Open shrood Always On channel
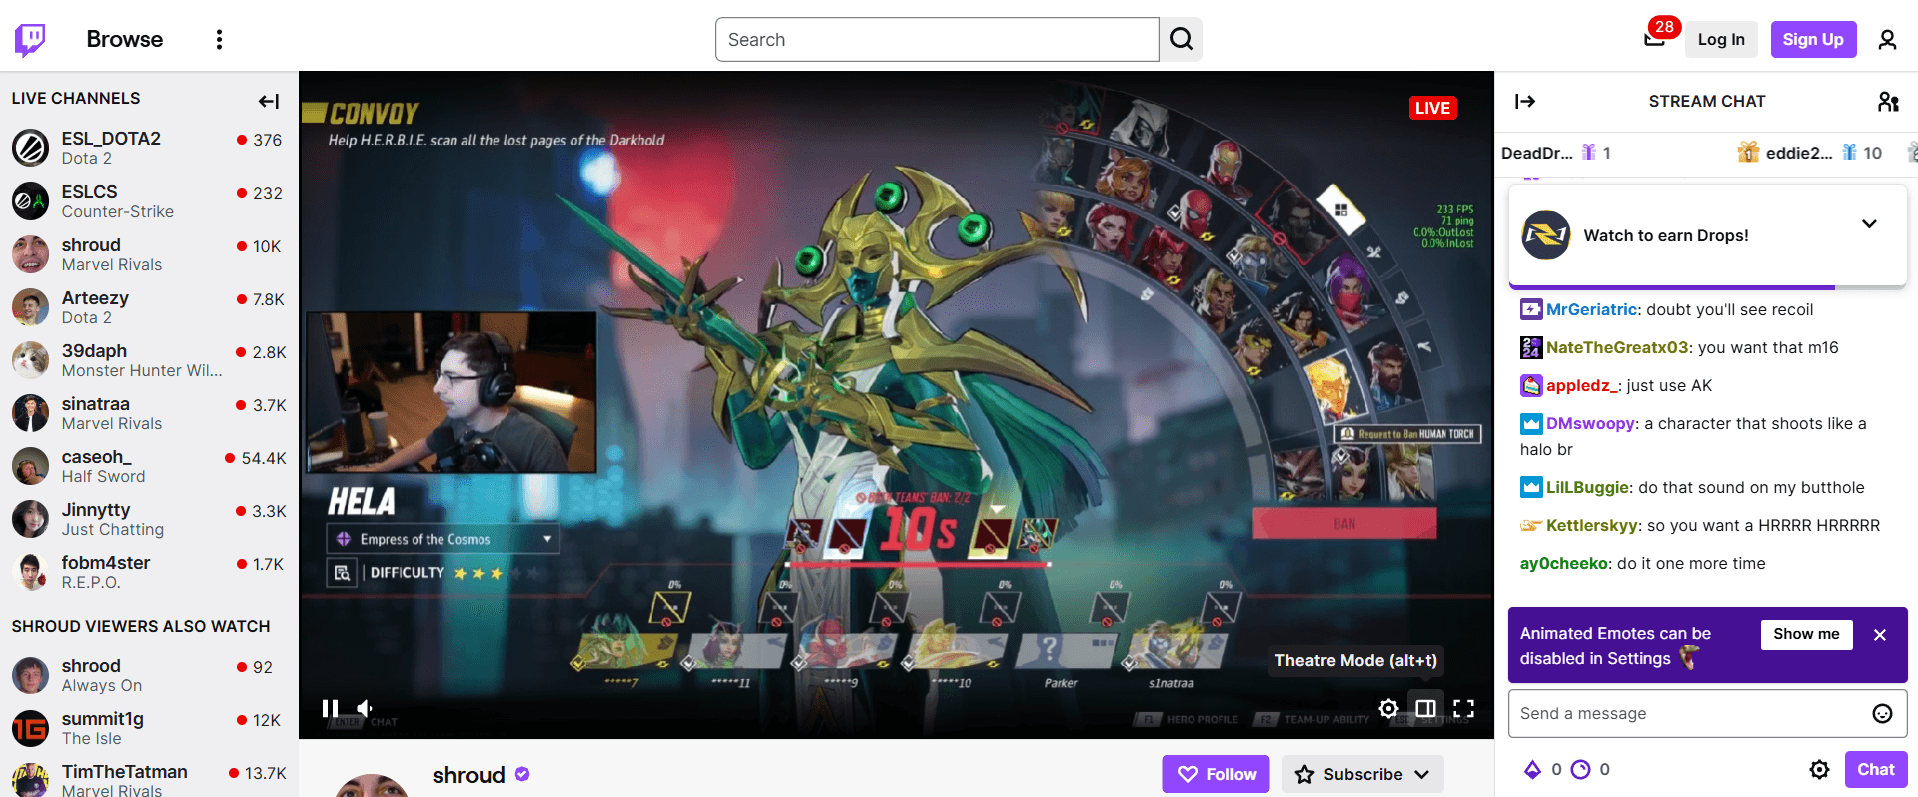 click(149, 675)
